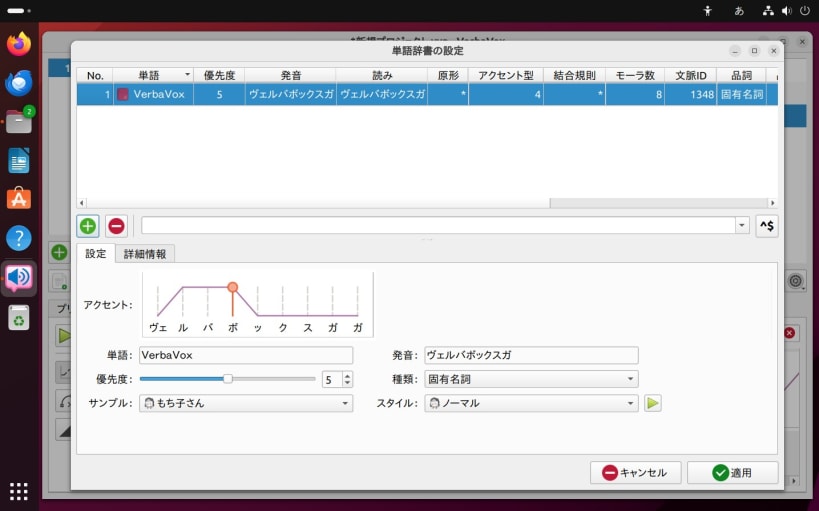Remove selected word with red minus icon
This screenshot has height=511, width=819.
point(116,226)
